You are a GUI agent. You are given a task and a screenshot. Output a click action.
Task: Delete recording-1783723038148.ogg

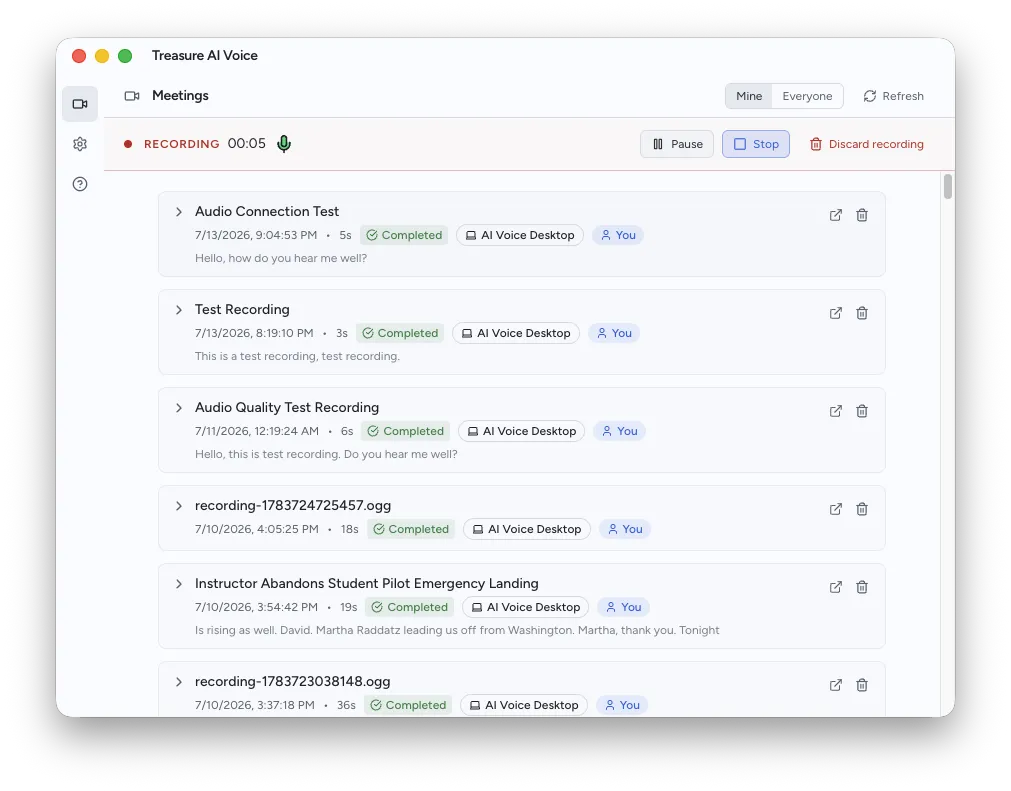click(862, 685)
